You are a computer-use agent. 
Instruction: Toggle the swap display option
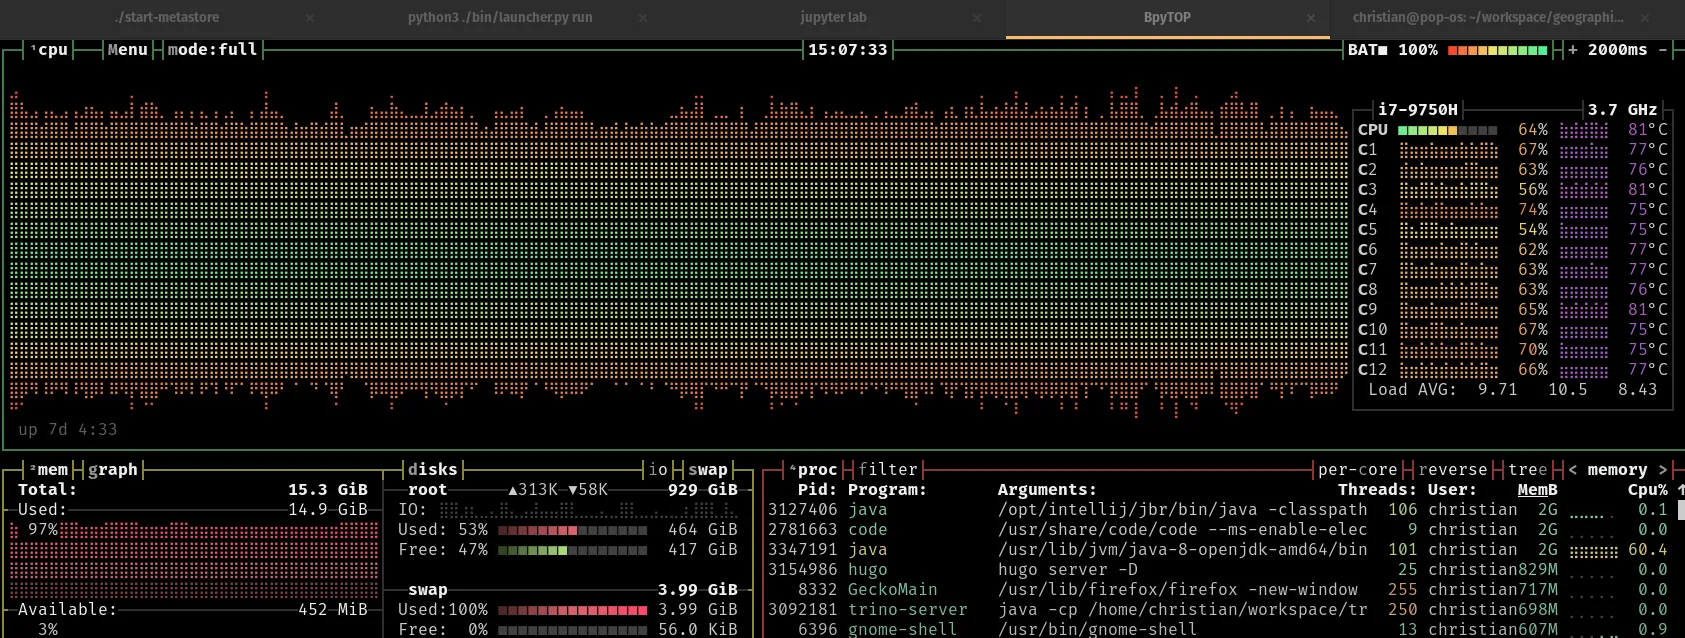tap(708, 470)
